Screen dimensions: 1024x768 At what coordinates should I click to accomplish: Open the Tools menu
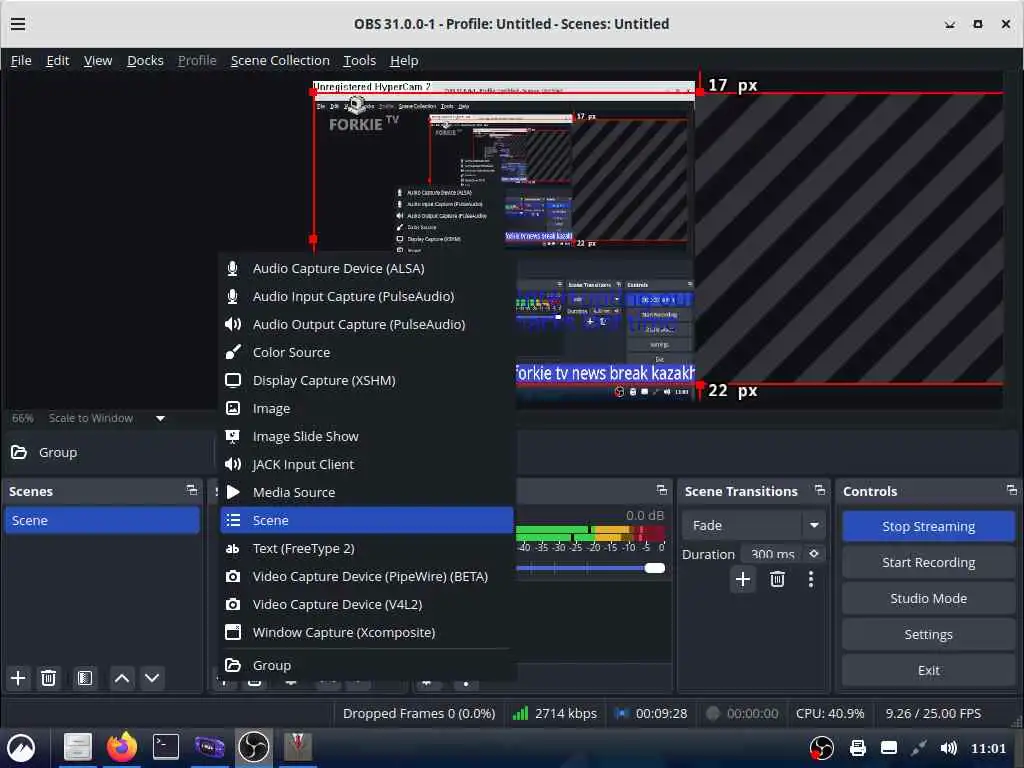(x=359, y=61)
